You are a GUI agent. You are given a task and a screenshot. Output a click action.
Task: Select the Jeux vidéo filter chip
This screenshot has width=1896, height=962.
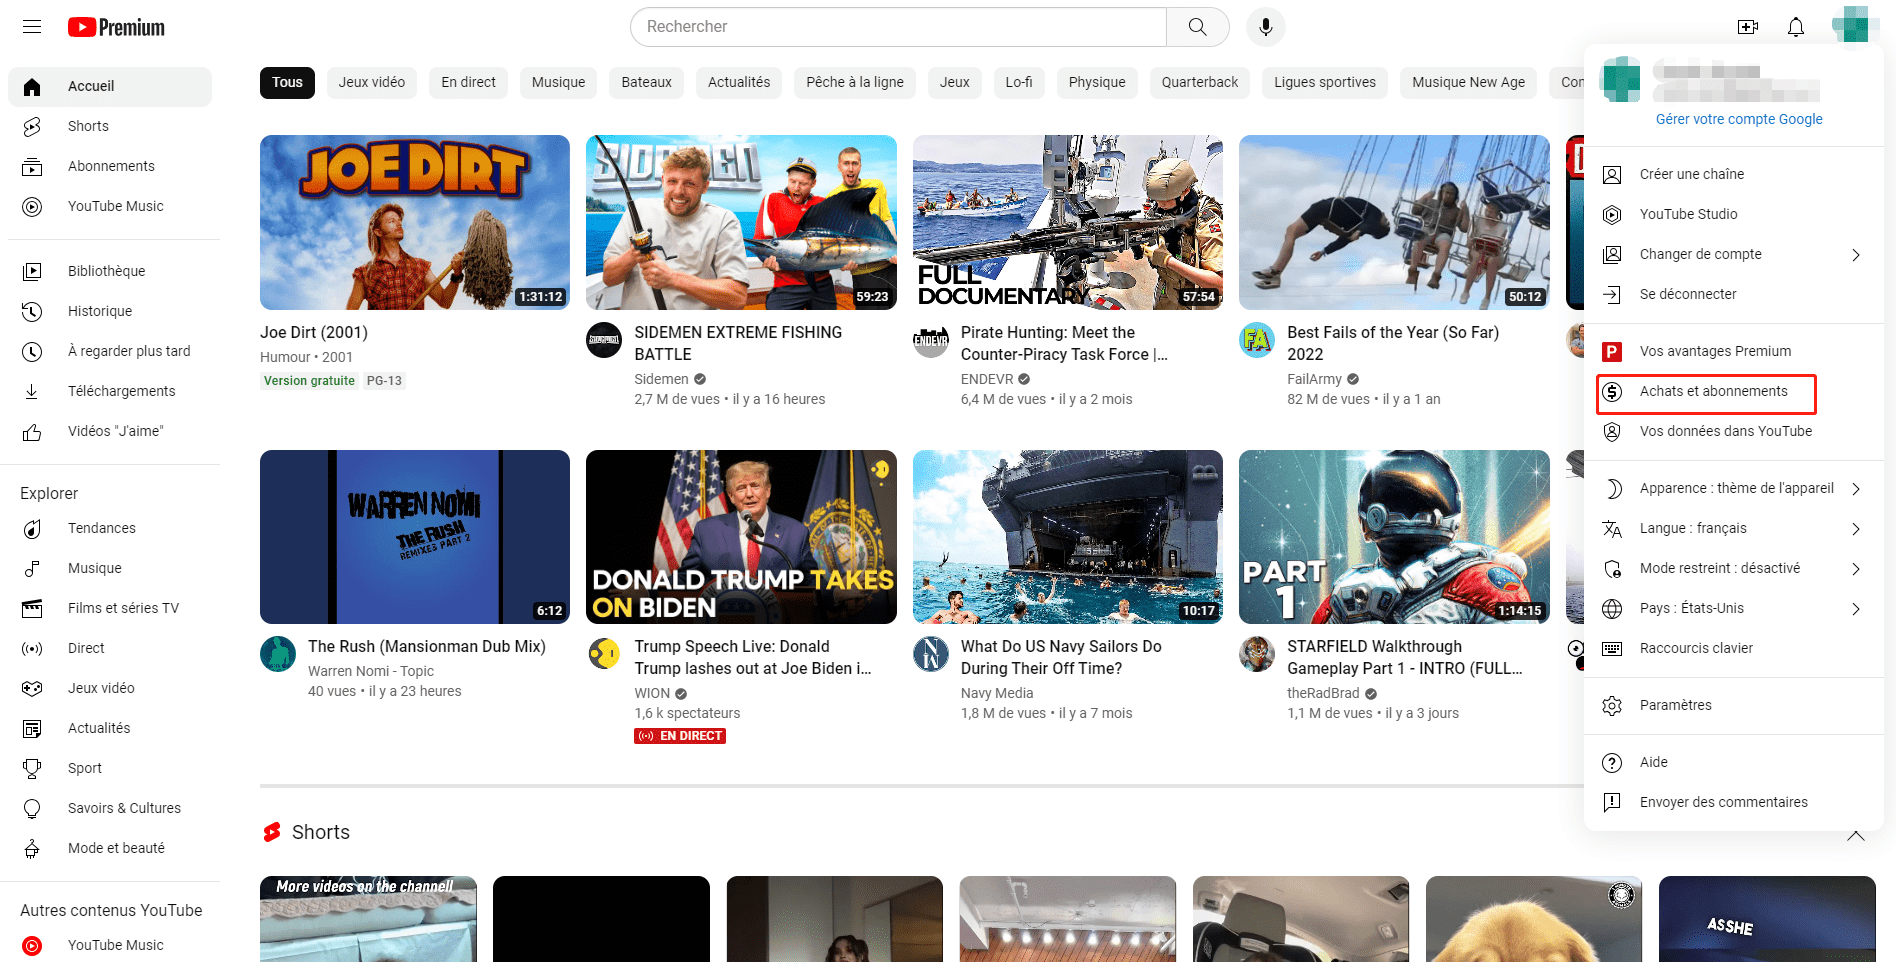click(x=372, y=82)
